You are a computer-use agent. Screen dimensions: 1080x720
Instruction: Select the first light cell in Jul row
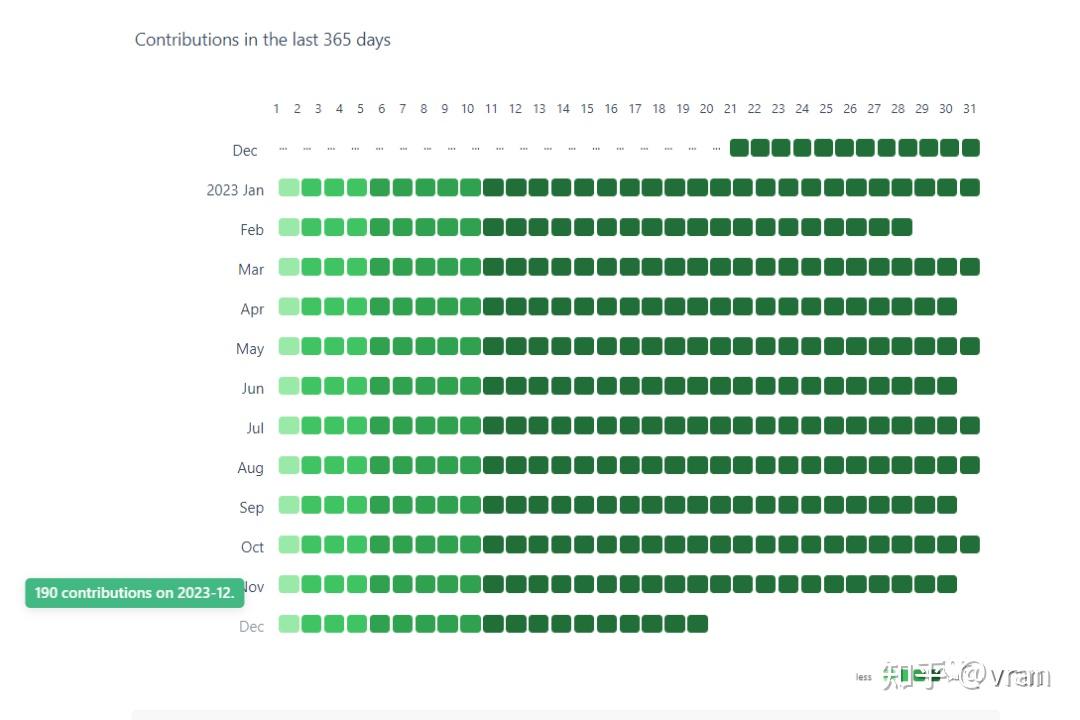pos(289,426)
